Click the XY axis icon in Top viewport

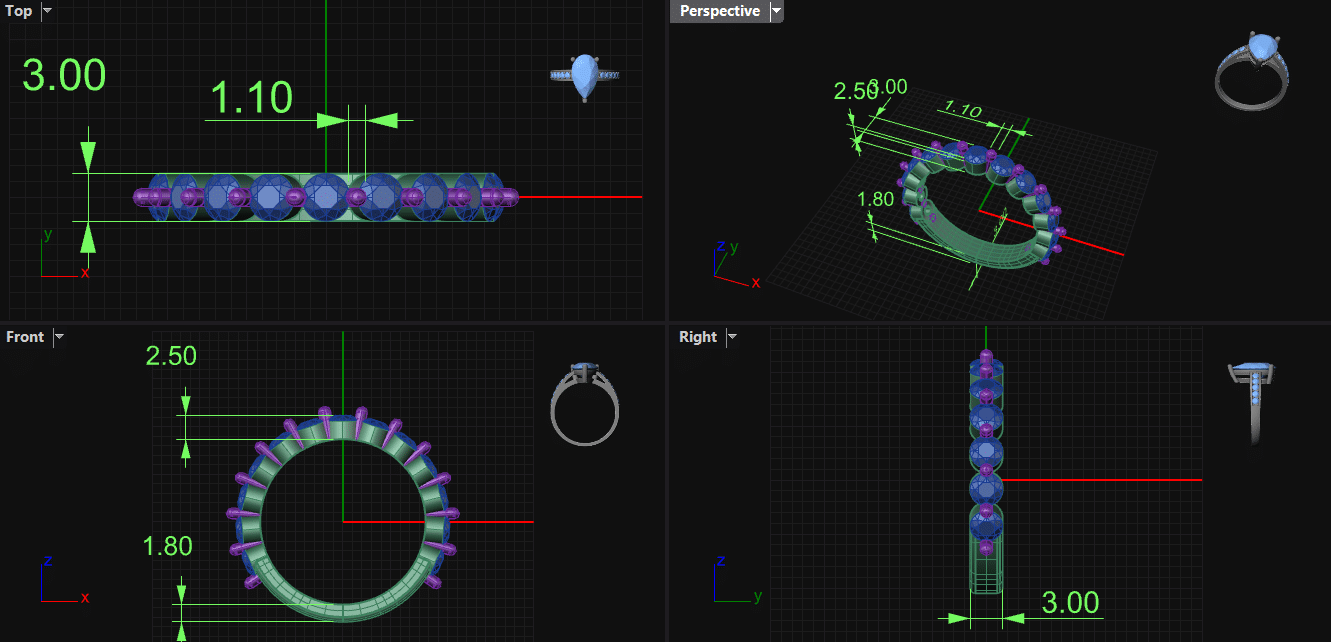(60, 256)
